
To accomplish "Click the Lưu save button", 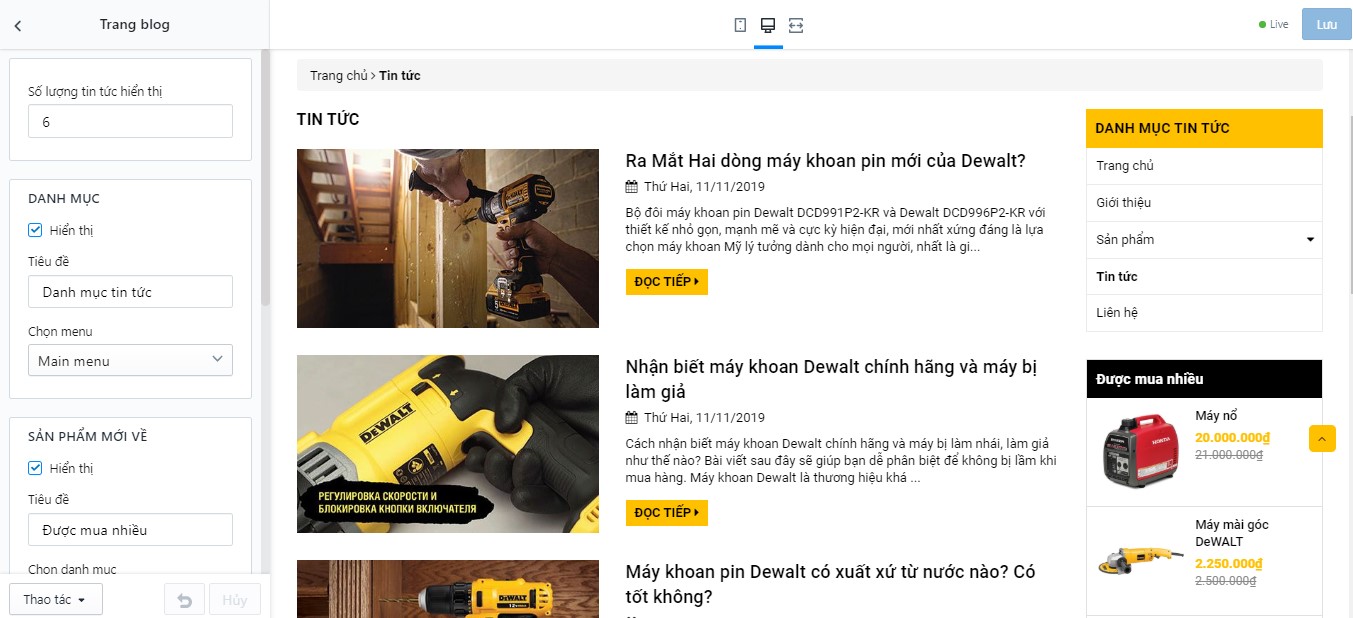I will pyautogui.click(x=1327, y=25).
